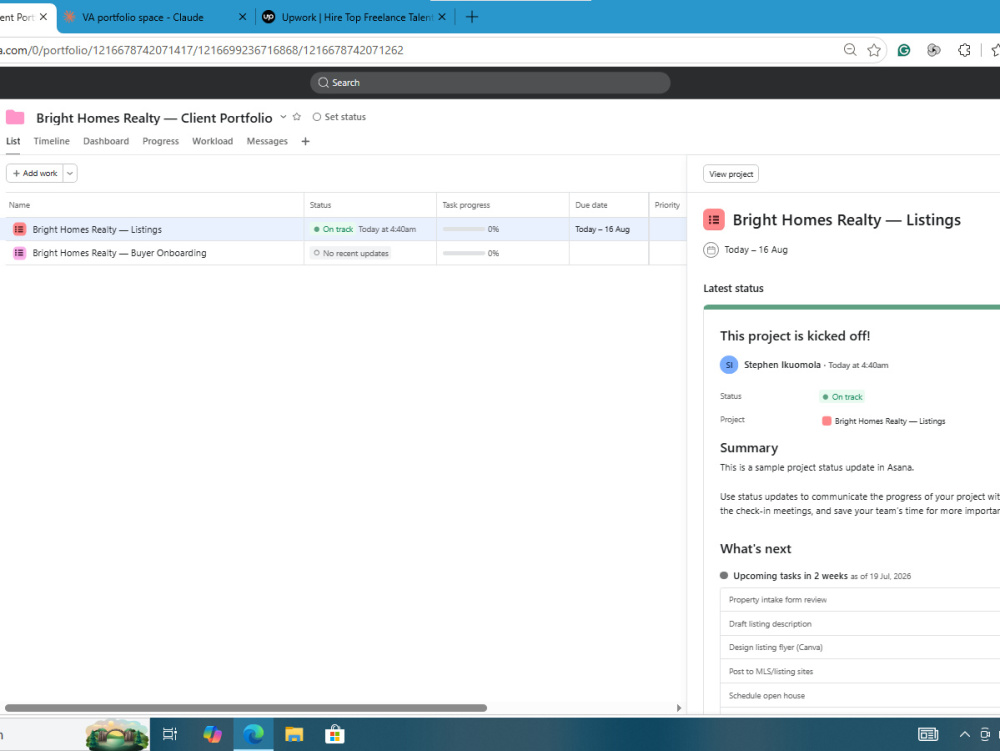Viewport: 1000px width, 751px height.
Task: Switch to VA portfolio space - Claude tab
Action: point(142,17)
